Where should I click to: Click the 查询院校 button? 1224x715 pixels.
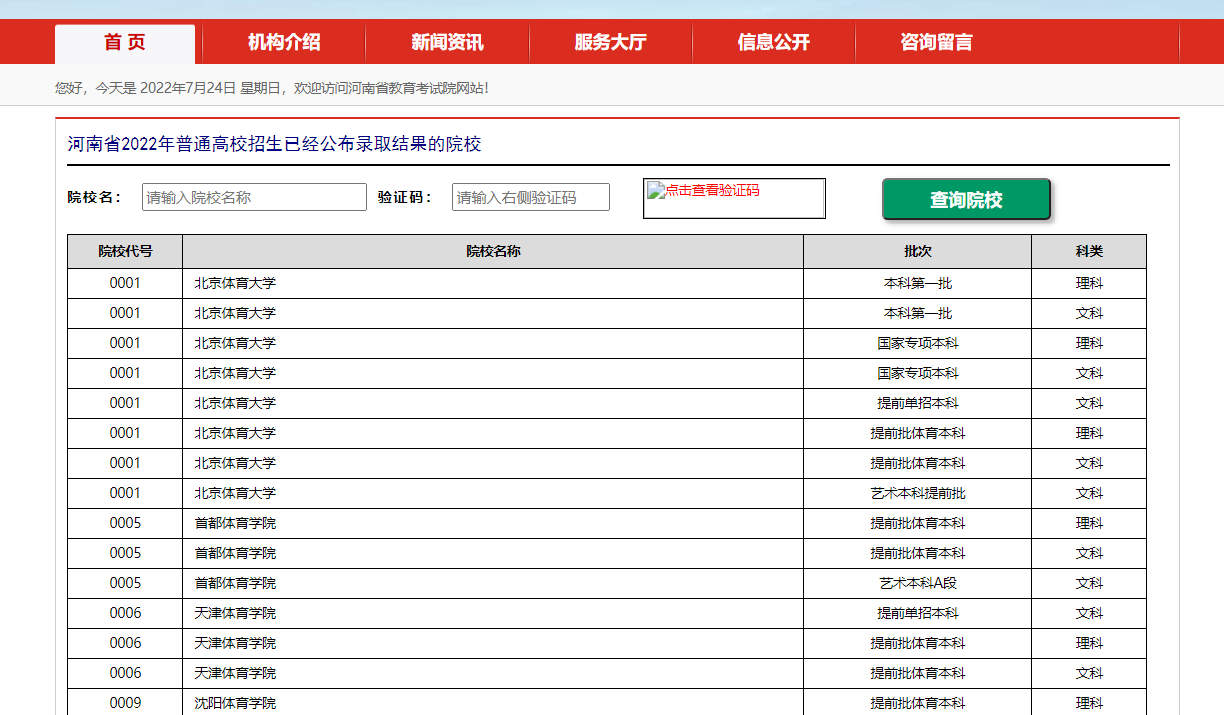(x=966, y=199)
